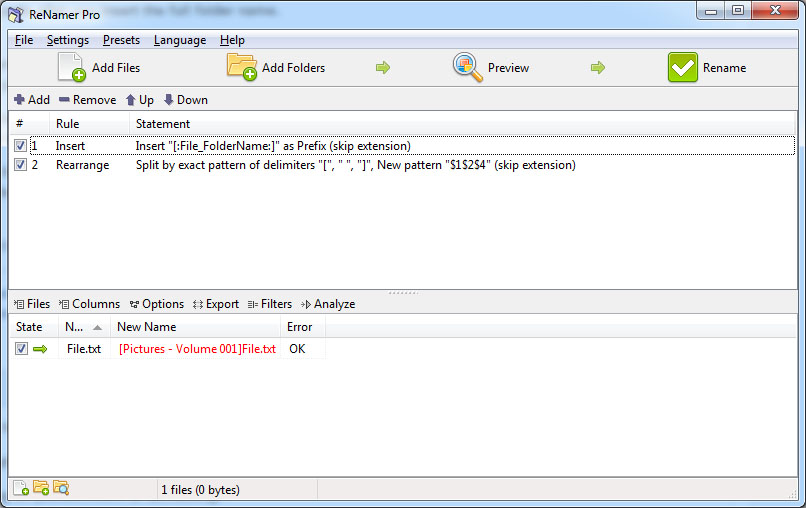
Task: Select the "Rearrange" rule name cell
Action: point(83,165)
